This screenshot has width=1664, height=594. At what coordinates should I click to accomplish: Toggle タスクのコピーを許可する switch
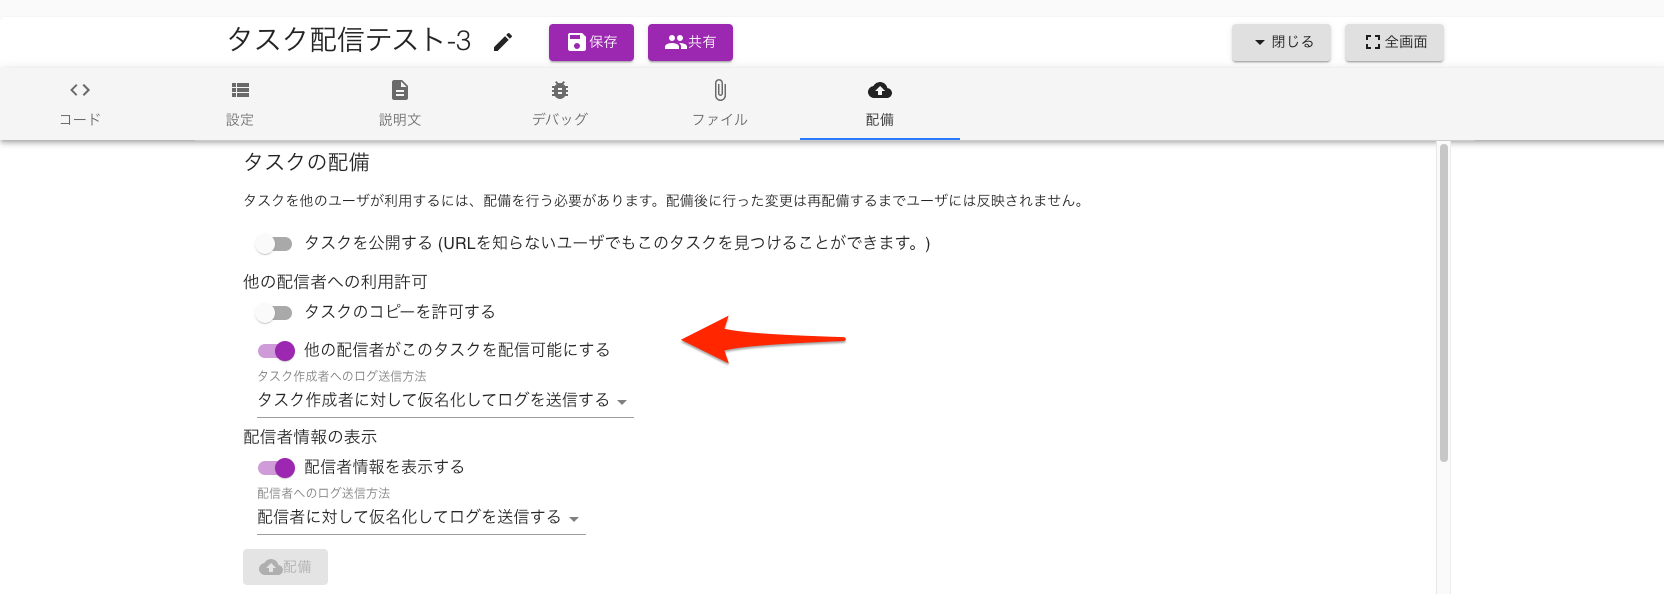pyautogui.click(x=274, y=313)
